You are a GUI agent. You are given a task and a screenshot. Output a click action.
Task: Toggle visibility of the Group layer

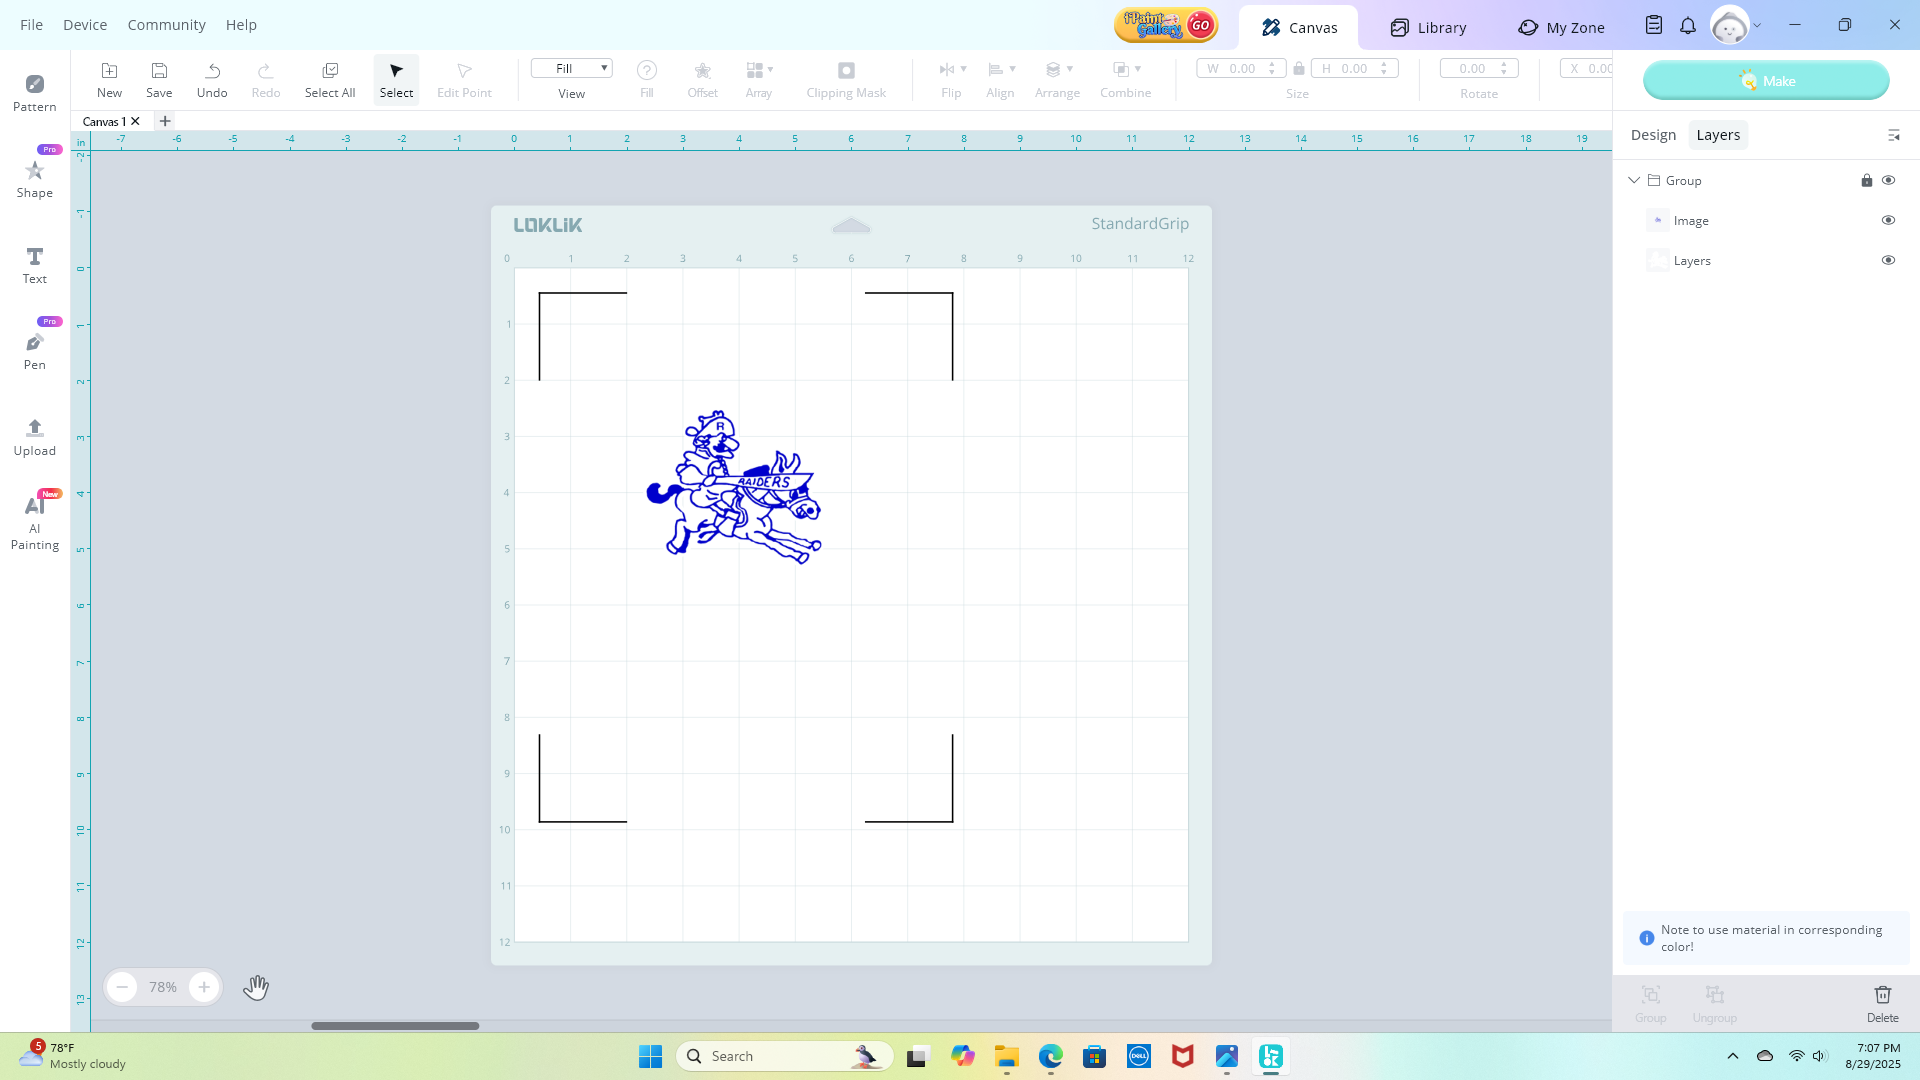point(1888,180)
